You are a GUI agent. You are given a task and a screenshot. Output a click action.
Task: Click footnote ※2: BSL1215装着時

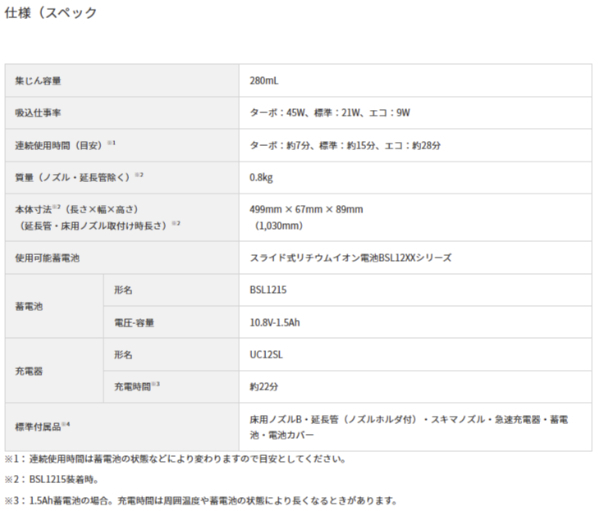(51, 479)
